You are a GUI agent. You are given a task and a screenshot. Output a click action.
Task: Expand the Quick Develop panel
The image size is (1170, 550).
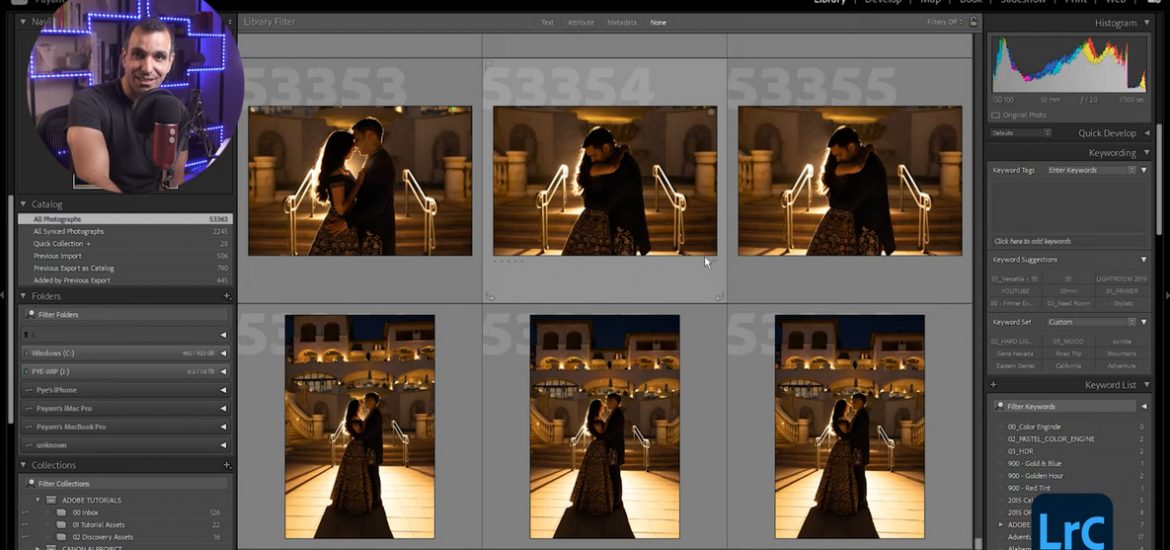coord(1147,133)
